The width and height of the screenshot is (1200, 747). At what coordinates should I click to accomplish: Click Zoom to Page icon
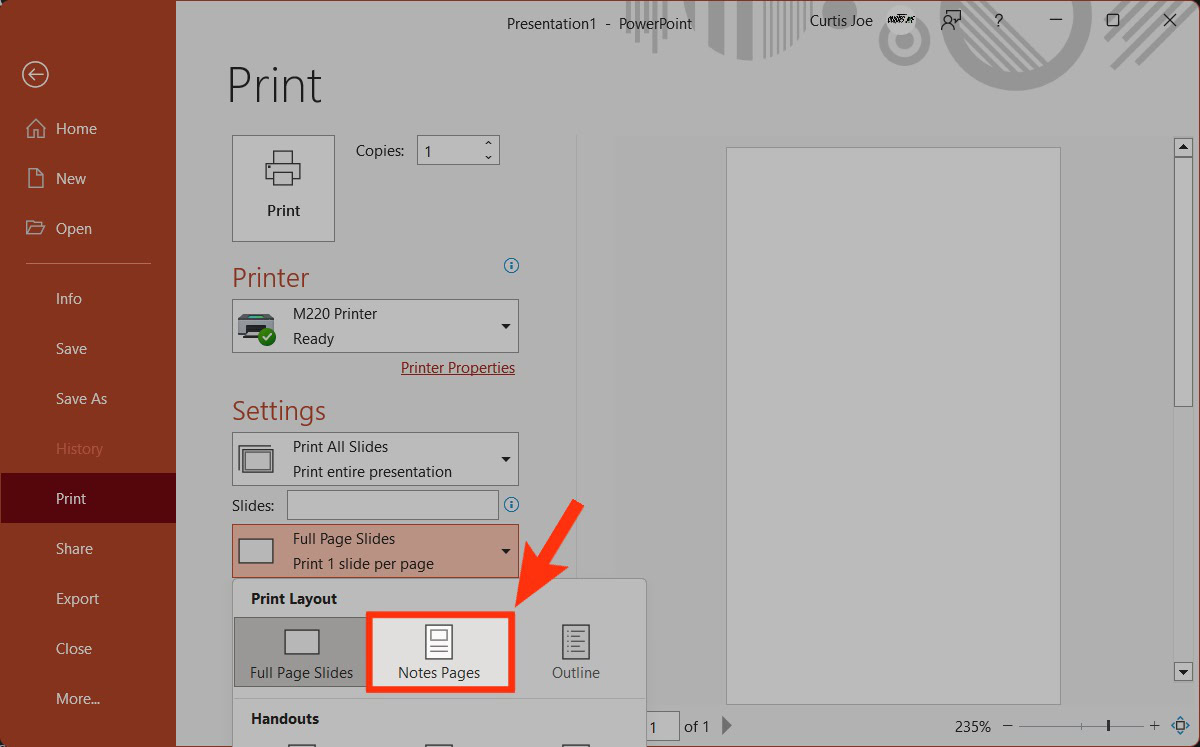pos(1180,726)
